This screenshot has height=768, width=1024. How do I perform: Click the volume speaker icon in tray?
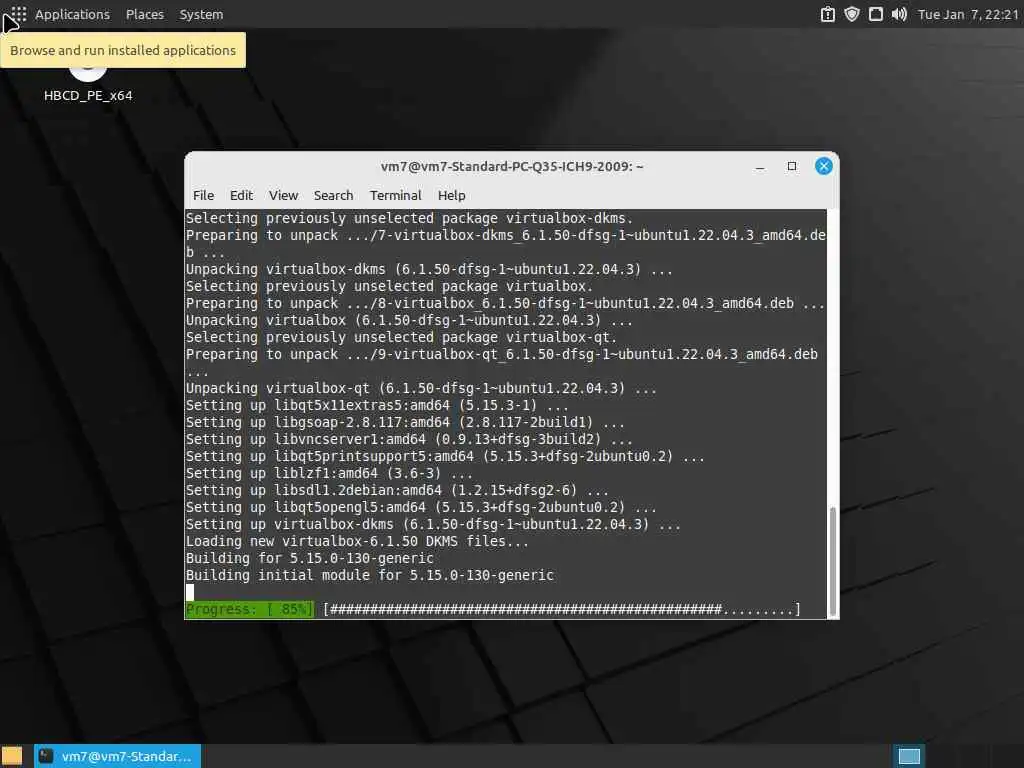coord(899,14)
